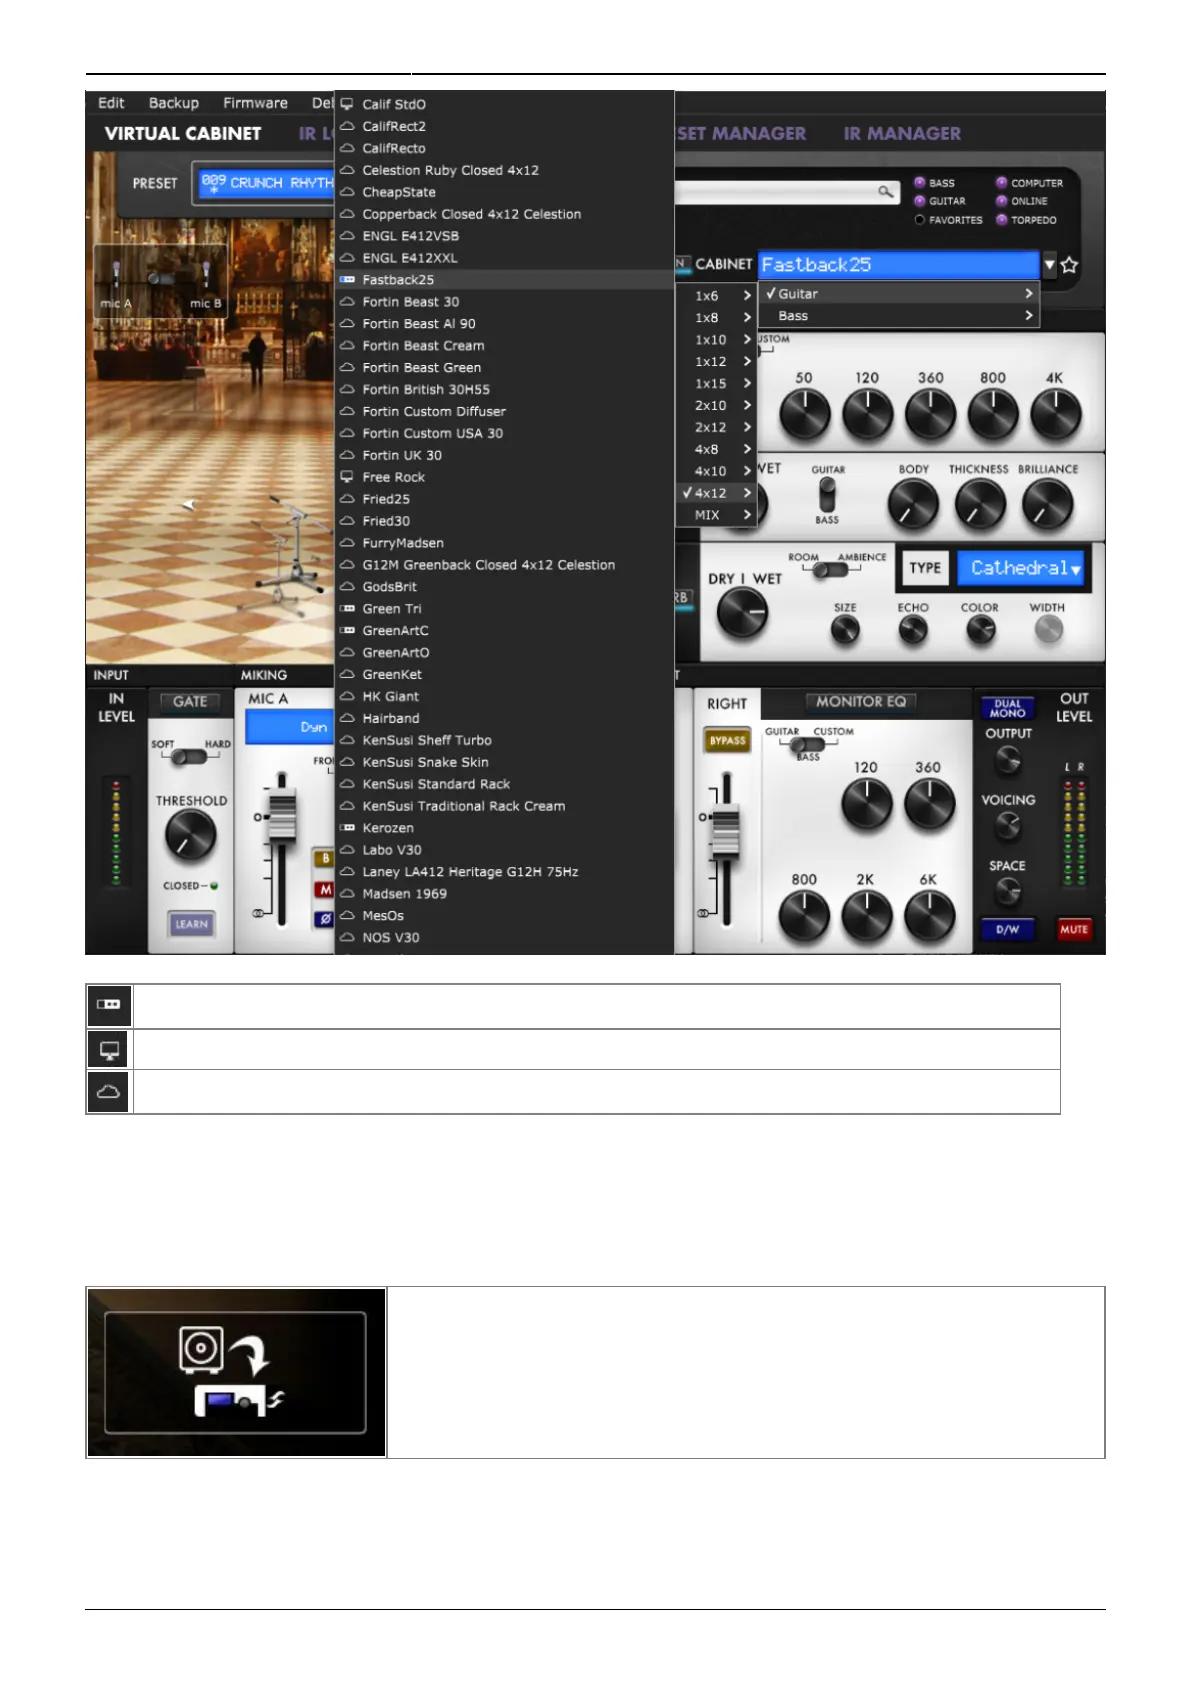Open the Backup menu

coord(174,103)
